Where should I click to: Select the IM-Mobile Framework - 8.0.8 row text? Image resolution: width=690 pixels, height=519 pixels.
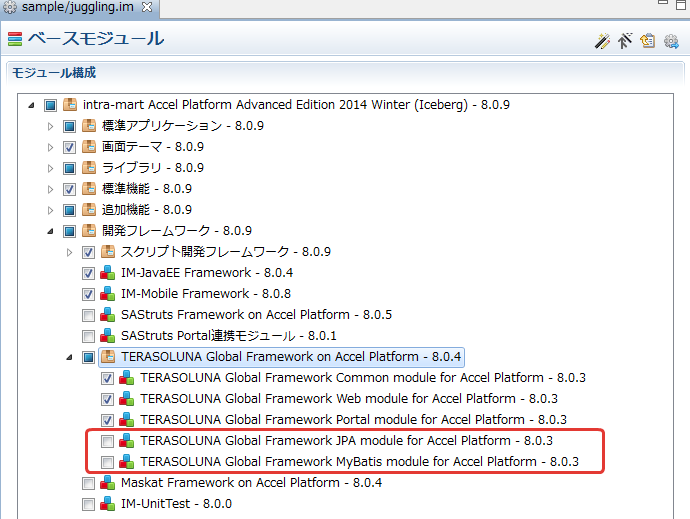click(x=206, y=294)
